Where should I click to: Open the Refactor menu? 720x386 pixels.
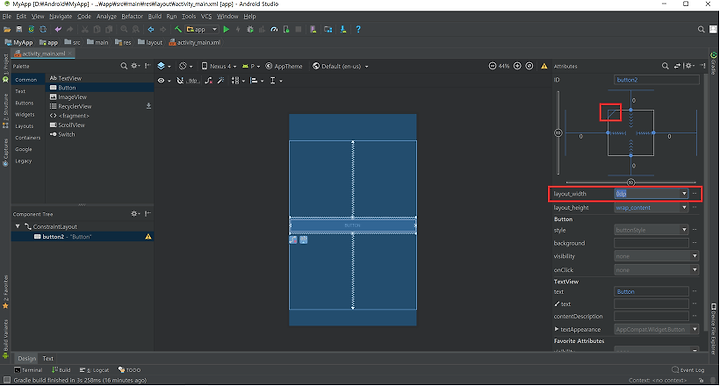(132, 17)
